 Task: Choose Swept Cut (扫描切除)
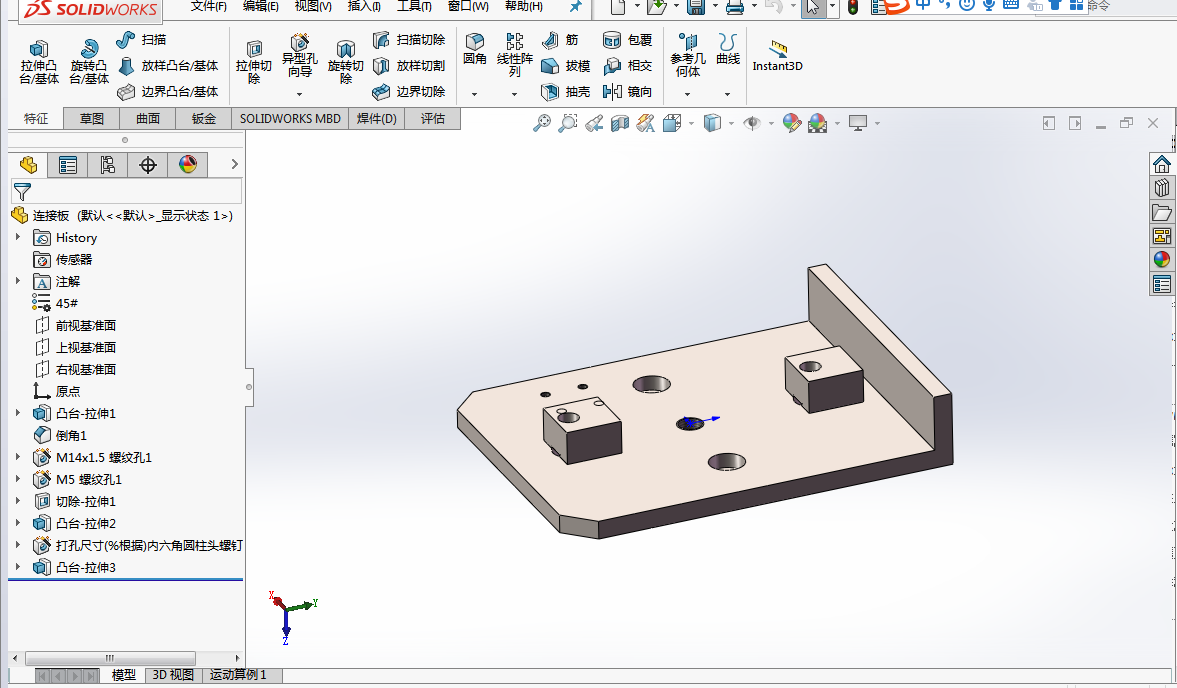coord(409,40)
